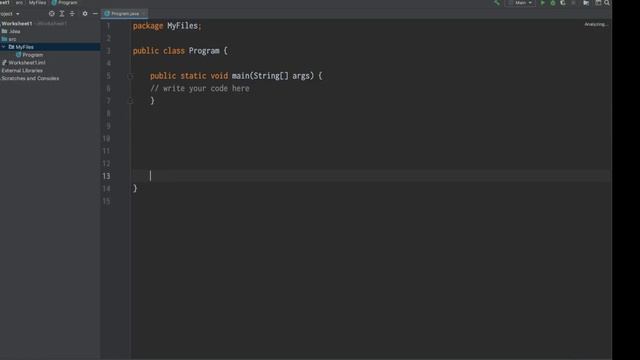
Task: Click closing brace on line 14
Action: (135, 189)
